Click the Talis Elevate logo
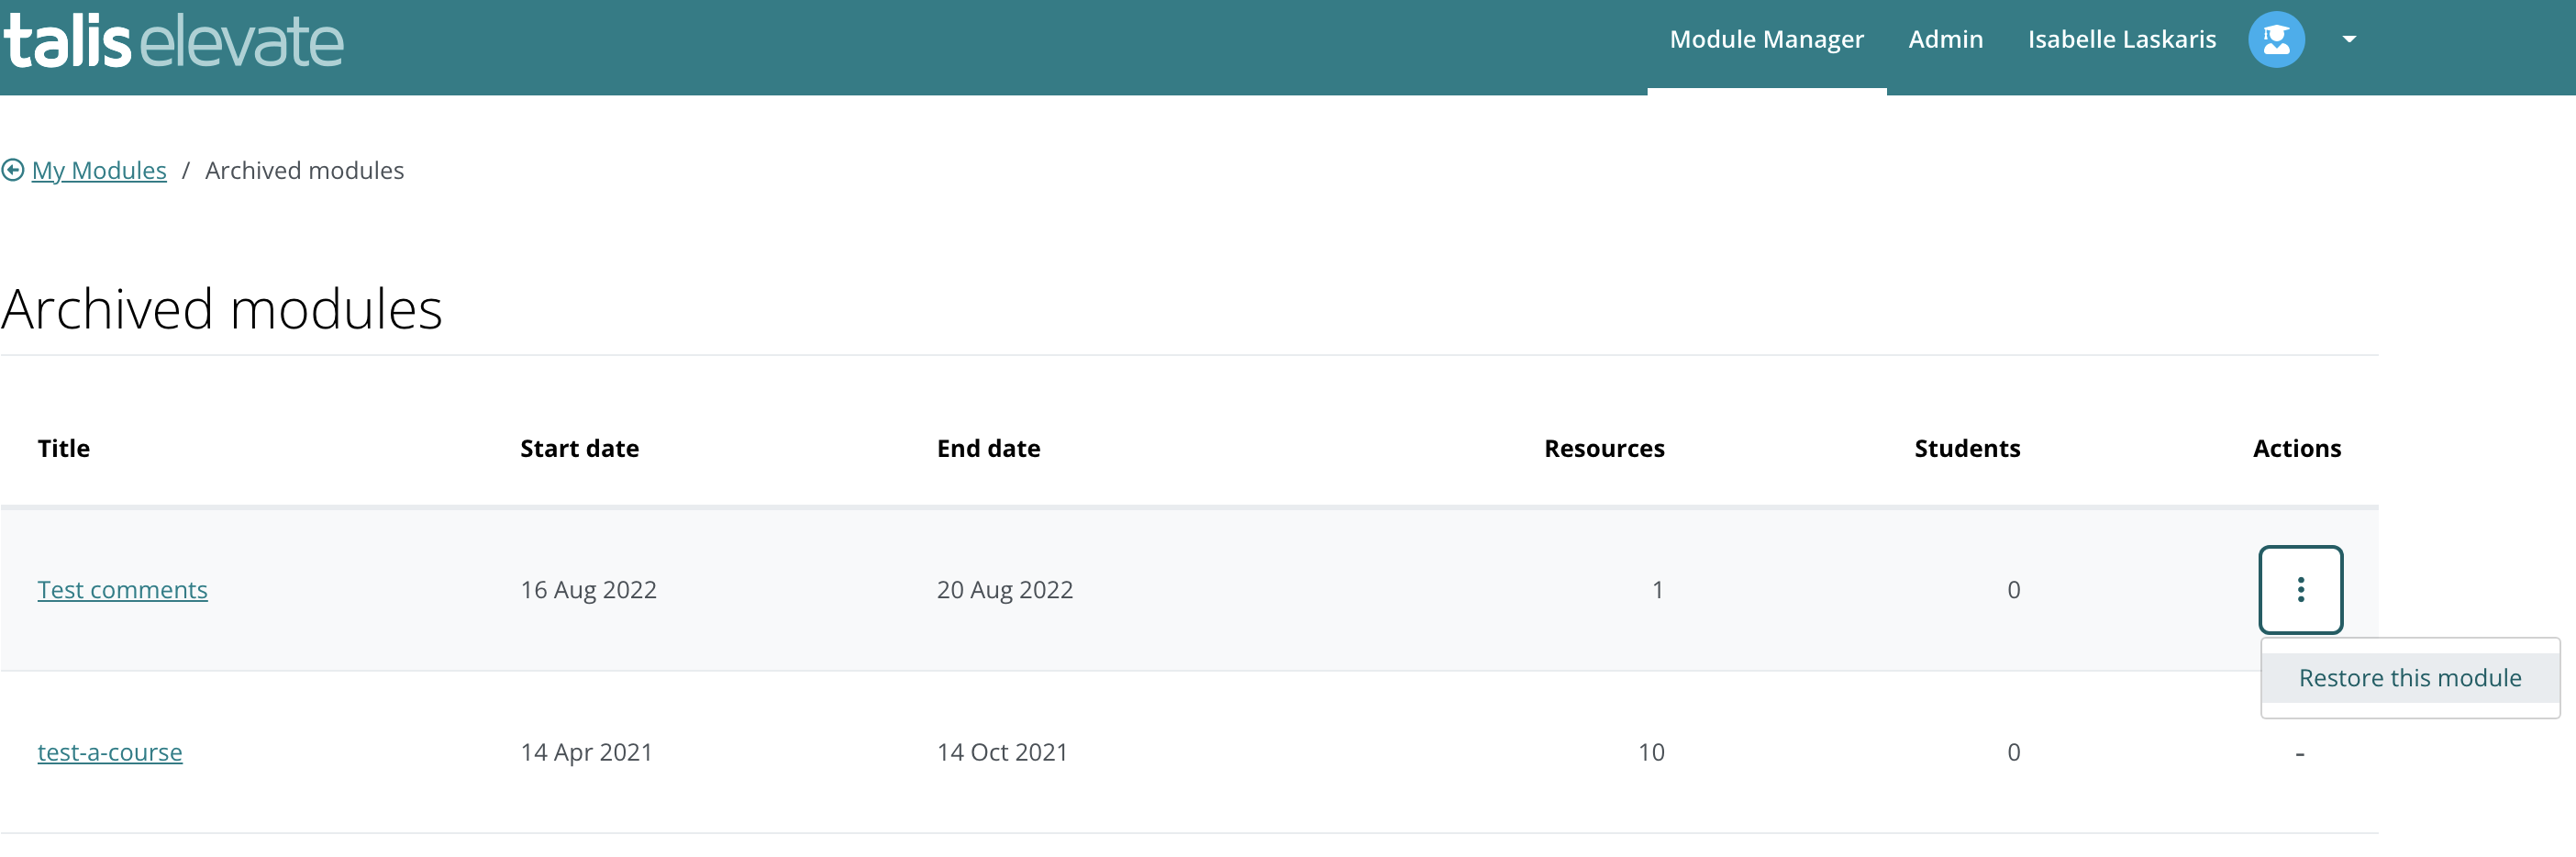Image resolution: width=2576 pixels, height=857 pixels. (x=173, y=42)
